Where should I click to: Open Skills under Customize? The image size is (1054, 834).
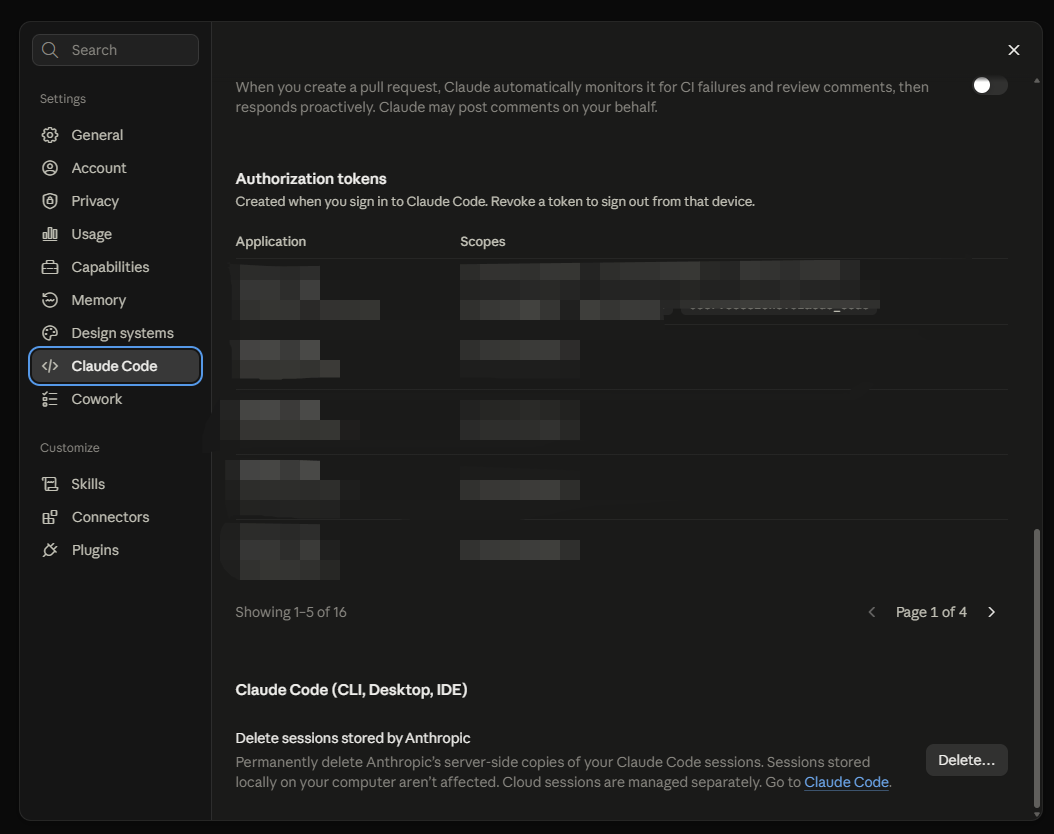(x=116, y=484)
